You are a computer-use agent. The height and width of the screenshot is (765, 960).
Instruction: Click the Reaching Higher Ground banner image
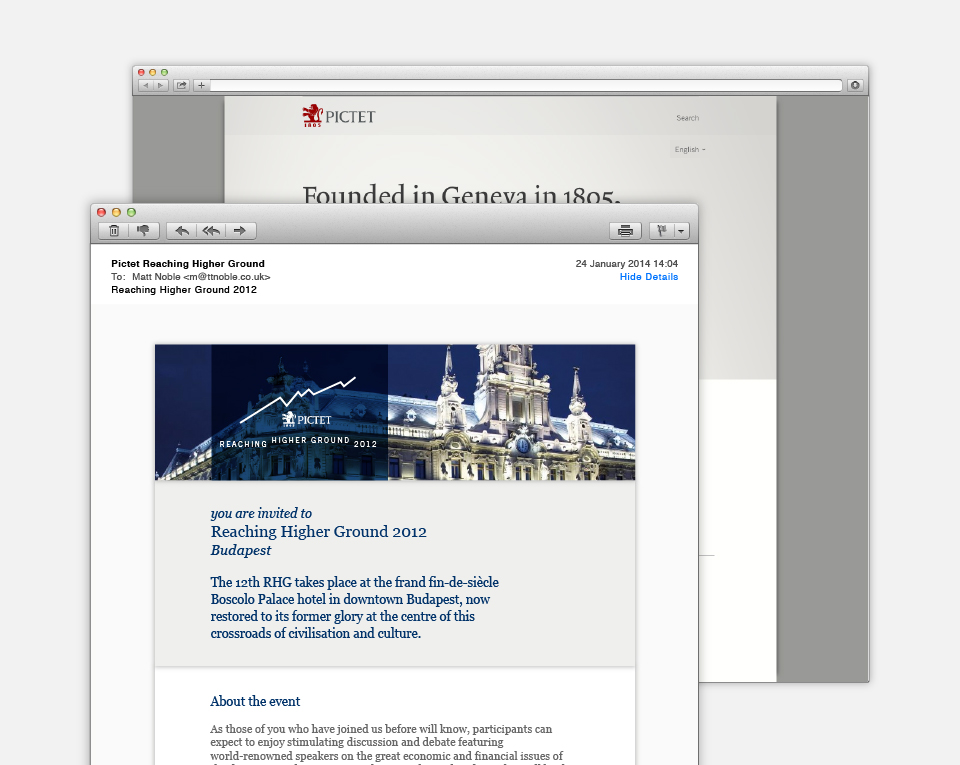pyautogui.click(x=395, y=411)
